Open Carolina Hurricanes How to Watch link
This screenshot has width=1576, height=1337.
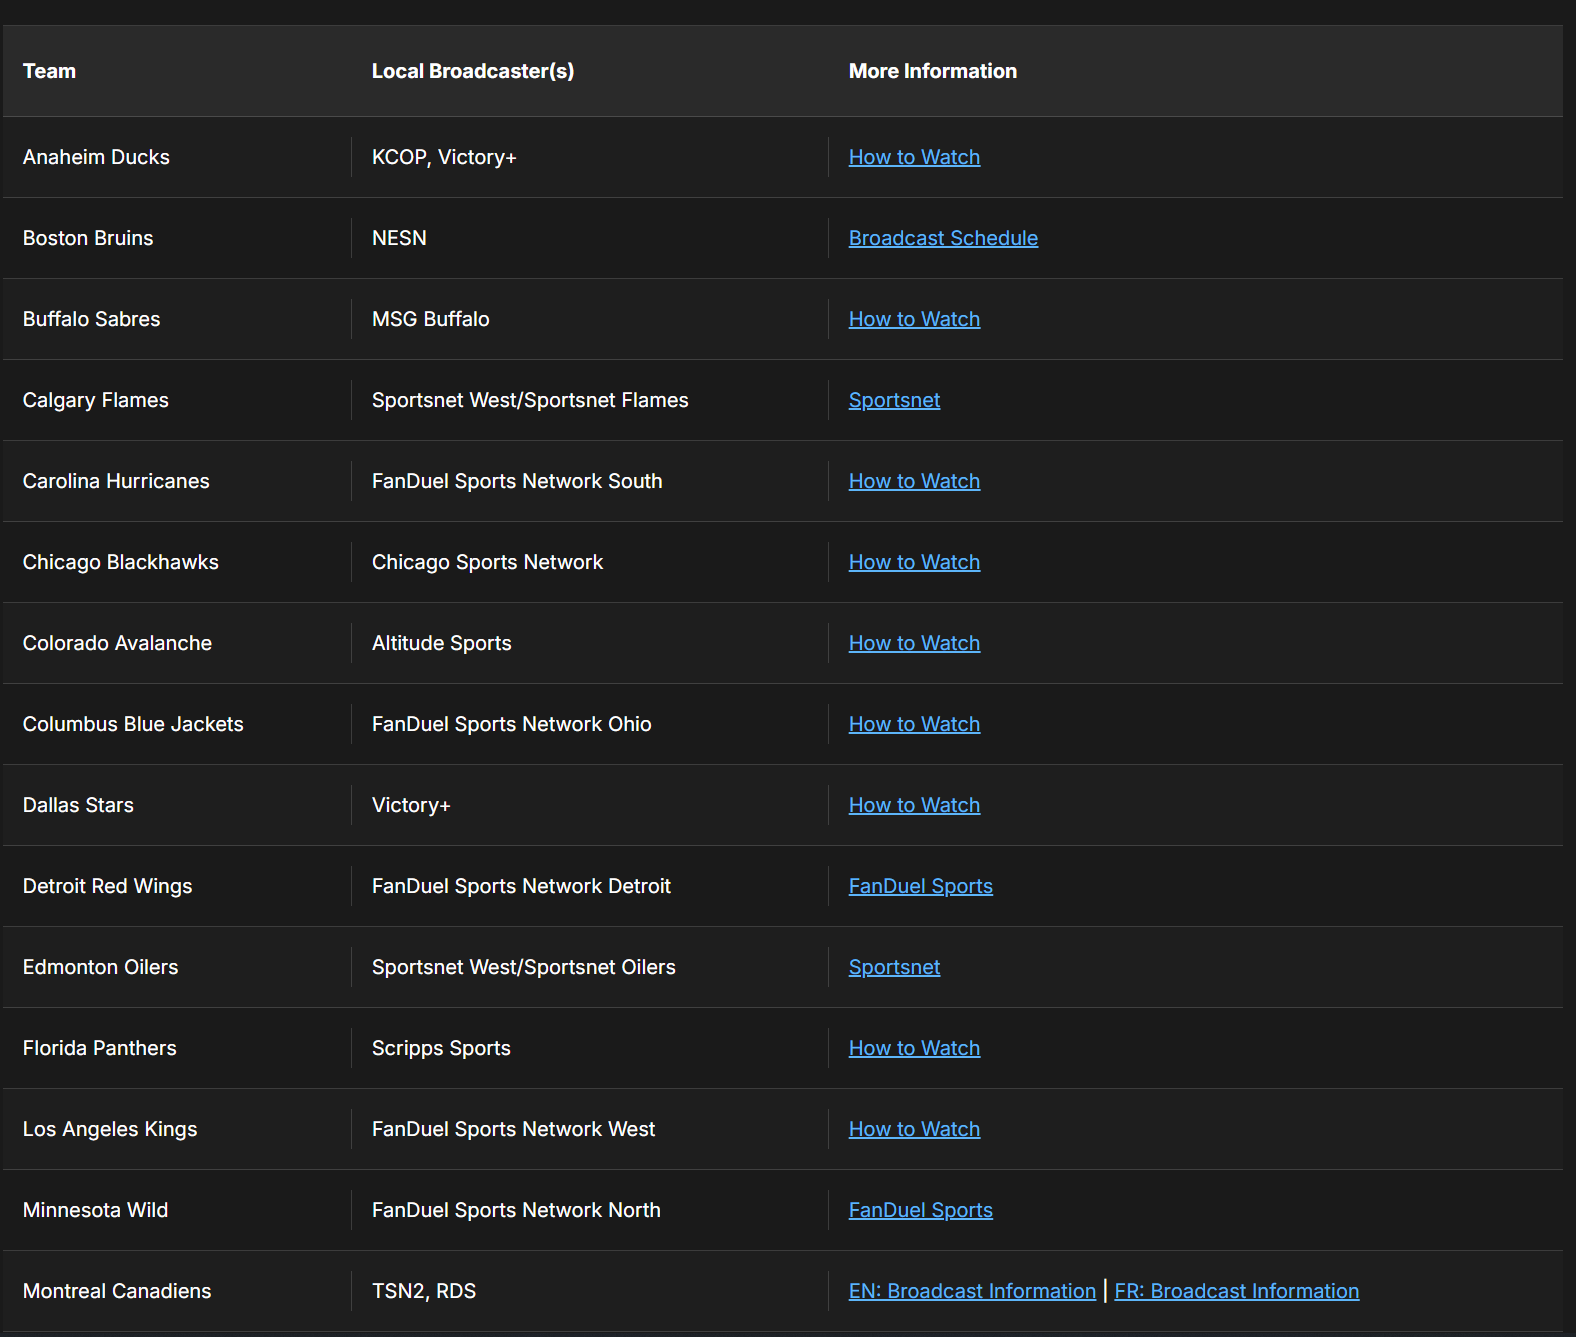(x=914, y=481)
